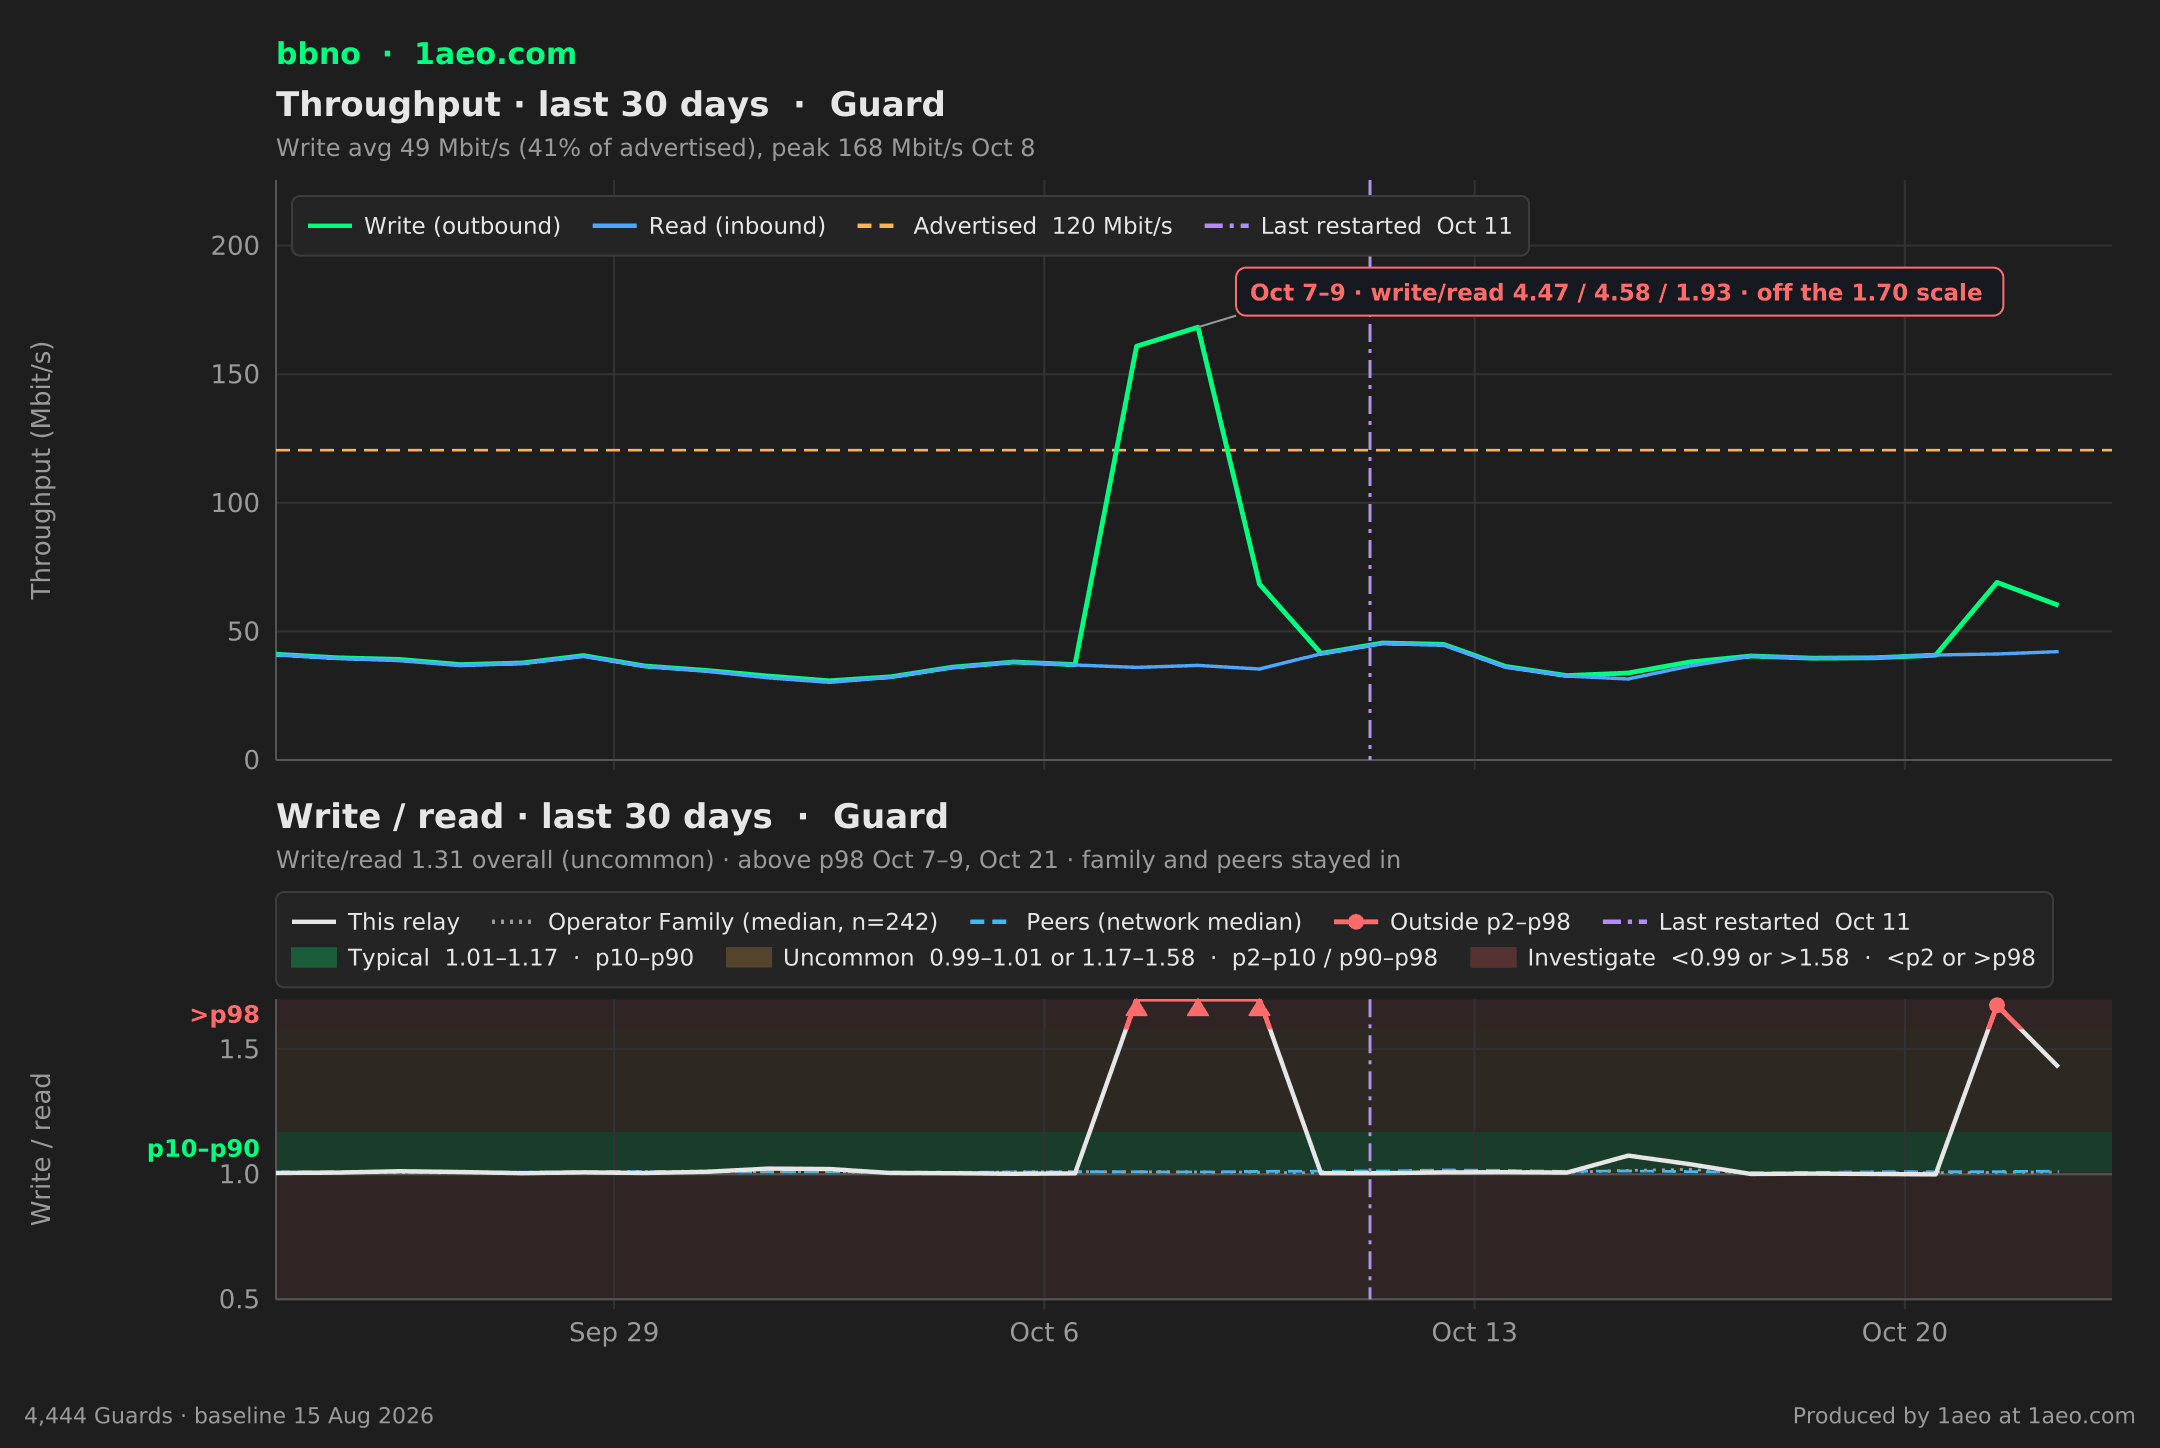Click the 'Advertised 120 Mbit/s' legend entry
Image resolution: width=2160 pixels, height=1448 pixels.
[1014, 226]
